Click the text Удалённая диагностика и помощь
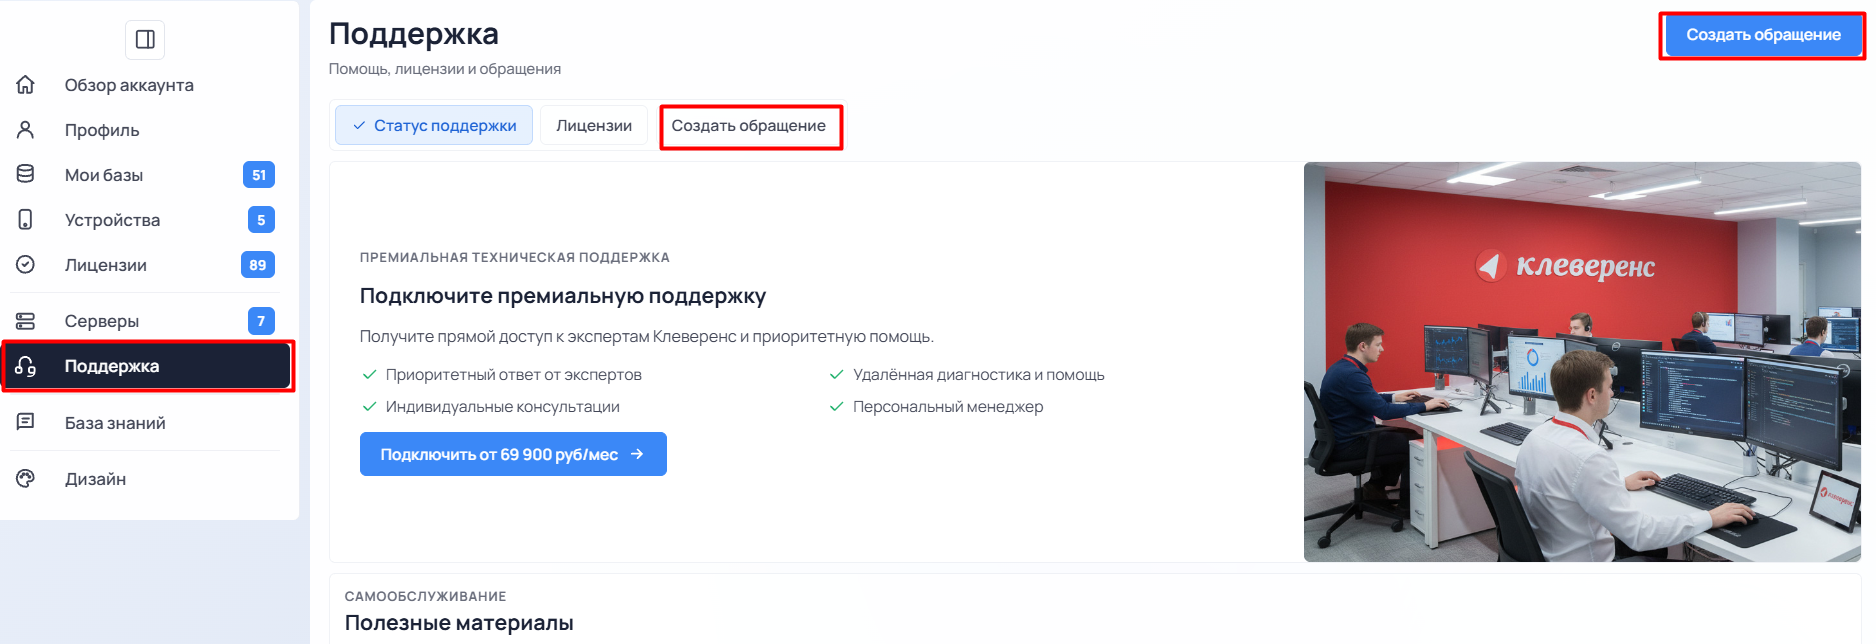Viewport: 1876px width, 644px height. 979,375
